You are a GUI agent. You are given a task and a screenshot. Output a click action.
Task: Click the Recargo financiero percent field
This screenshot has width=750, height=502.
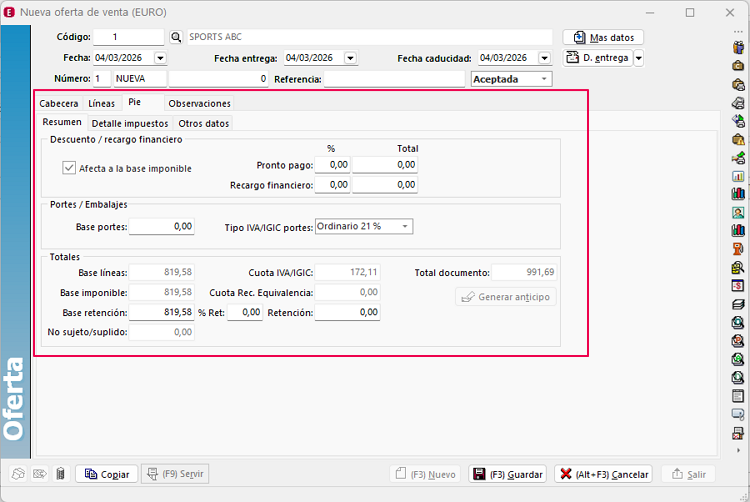click(x=332, y=185)
